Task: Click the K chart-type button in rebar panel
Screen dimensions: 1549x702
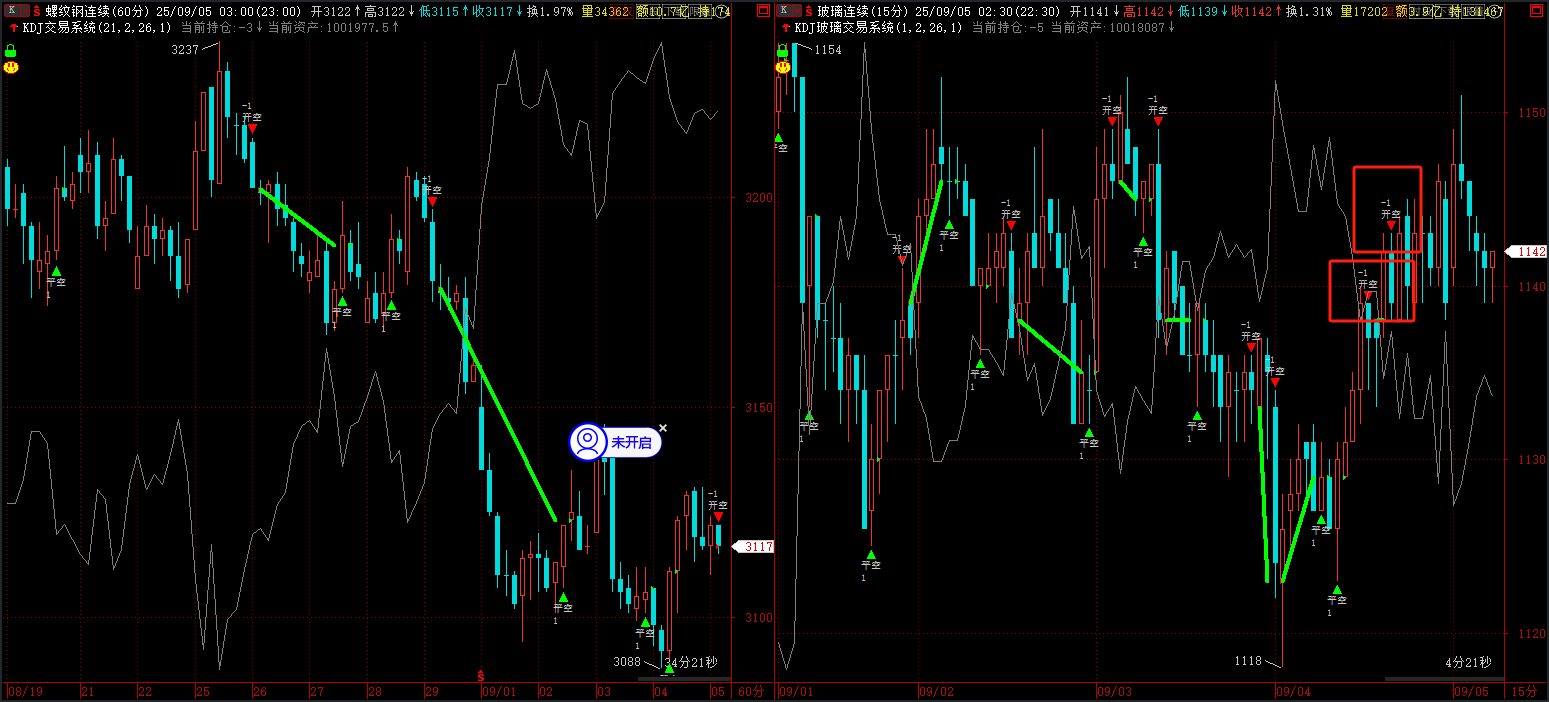Action: (11, 11)
